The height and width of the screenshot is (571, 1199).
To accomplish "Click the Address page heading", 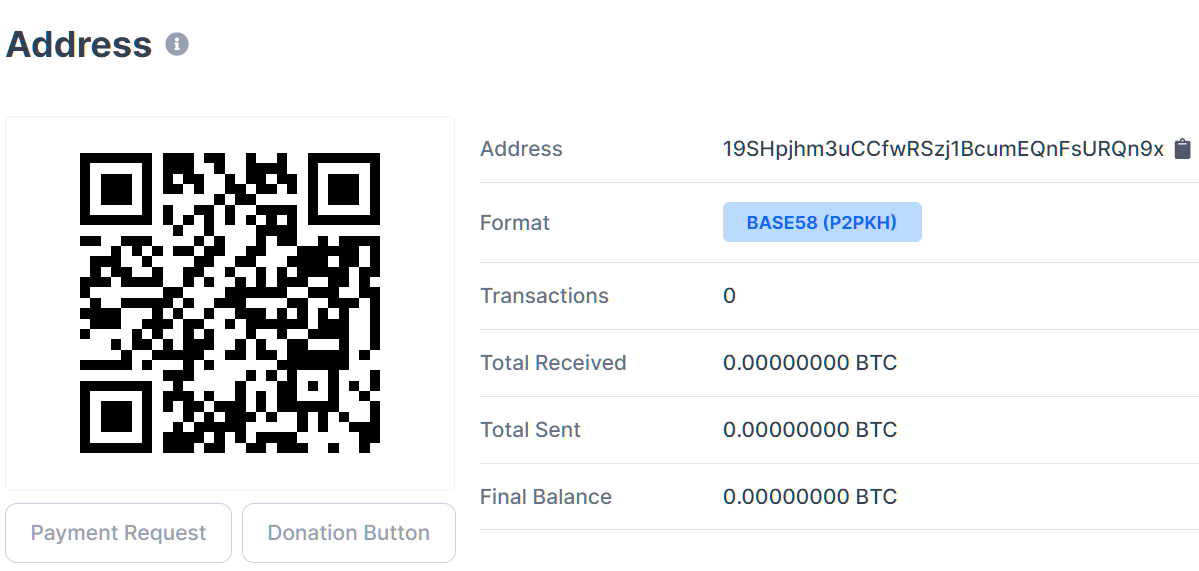I will tap(79, 45).
